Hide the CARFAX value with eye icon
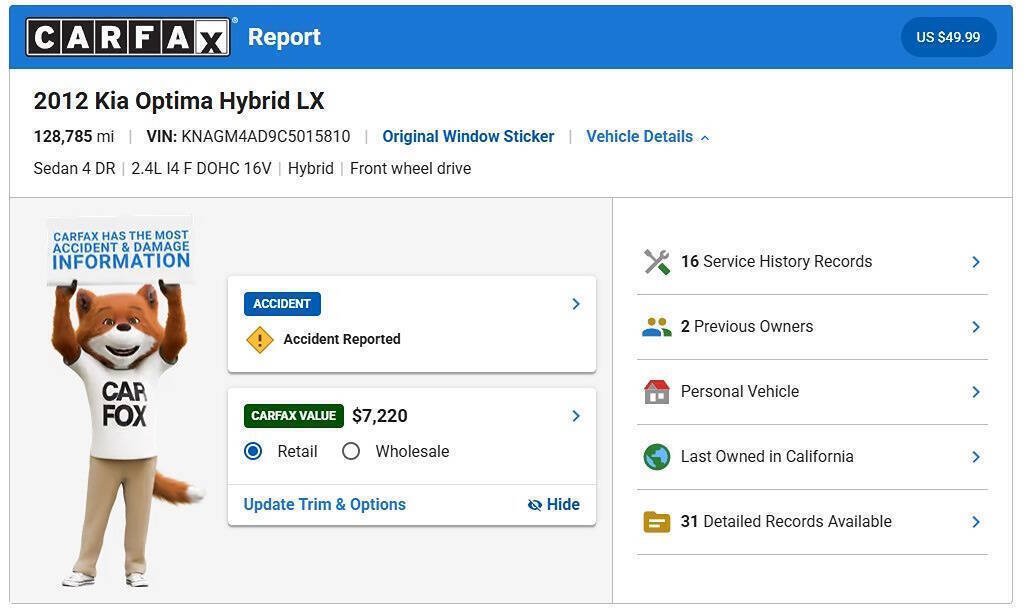This screenshot has height=610, width=1032. 554,505
